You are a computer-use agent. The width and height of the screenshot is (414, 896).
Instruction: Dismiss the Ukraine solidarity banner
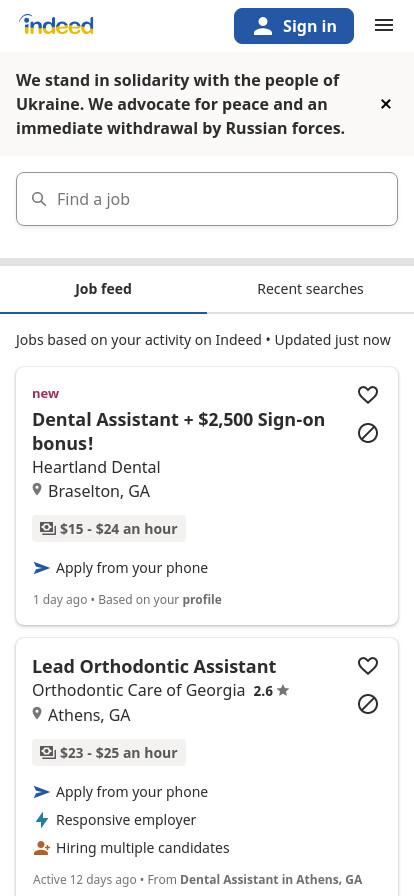[386, 104]
